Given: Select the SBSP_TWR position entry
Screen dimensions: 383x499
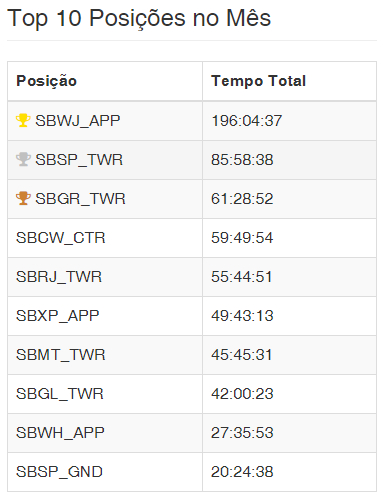Looking at the screenshot, I should [79, 160].
